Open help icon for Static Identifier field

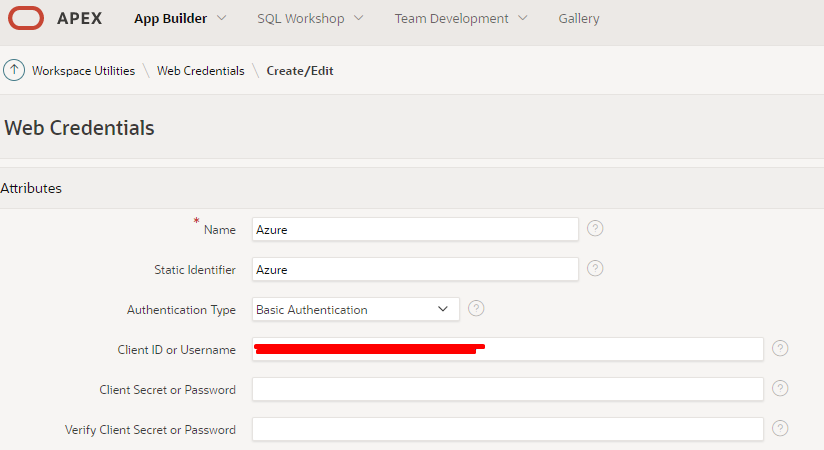pyautogui.click(x=595, y=269)
